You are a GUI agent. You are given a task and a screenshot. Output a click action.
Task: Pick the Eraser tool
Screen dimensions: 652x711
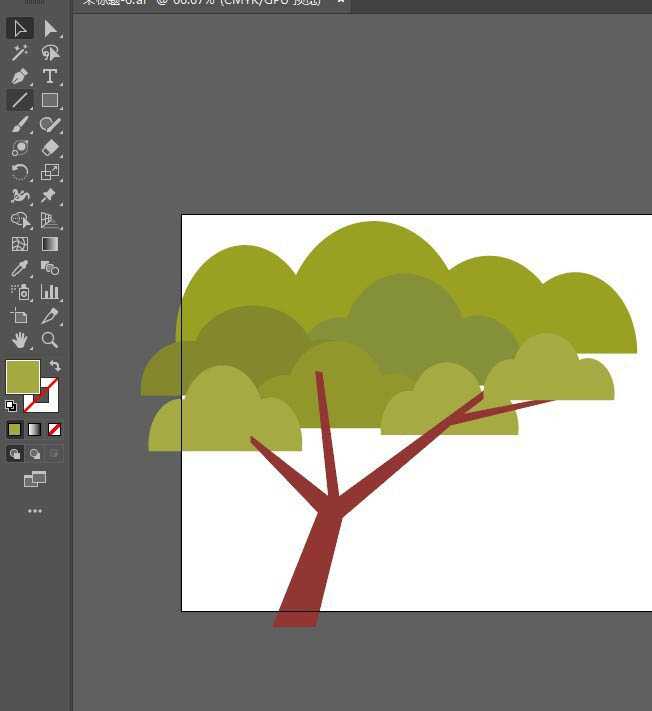click(50, 148)
